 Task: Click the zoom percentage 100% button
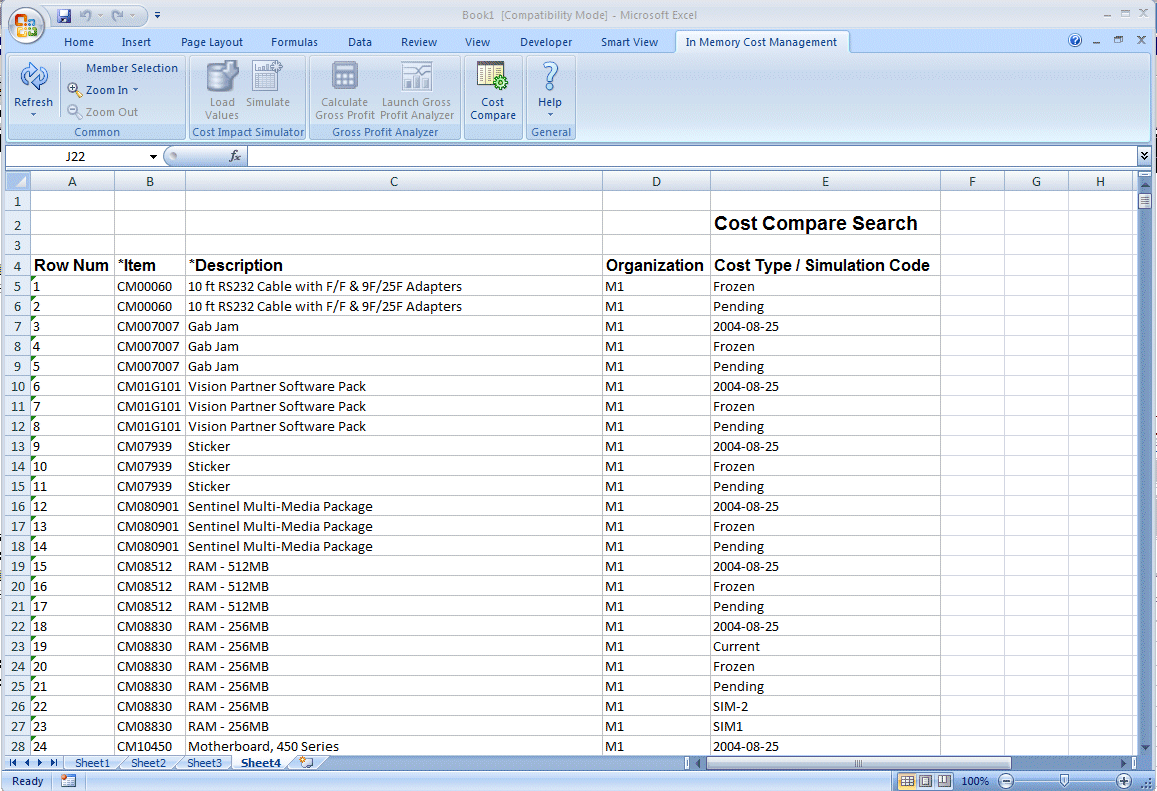click(975, 781)
